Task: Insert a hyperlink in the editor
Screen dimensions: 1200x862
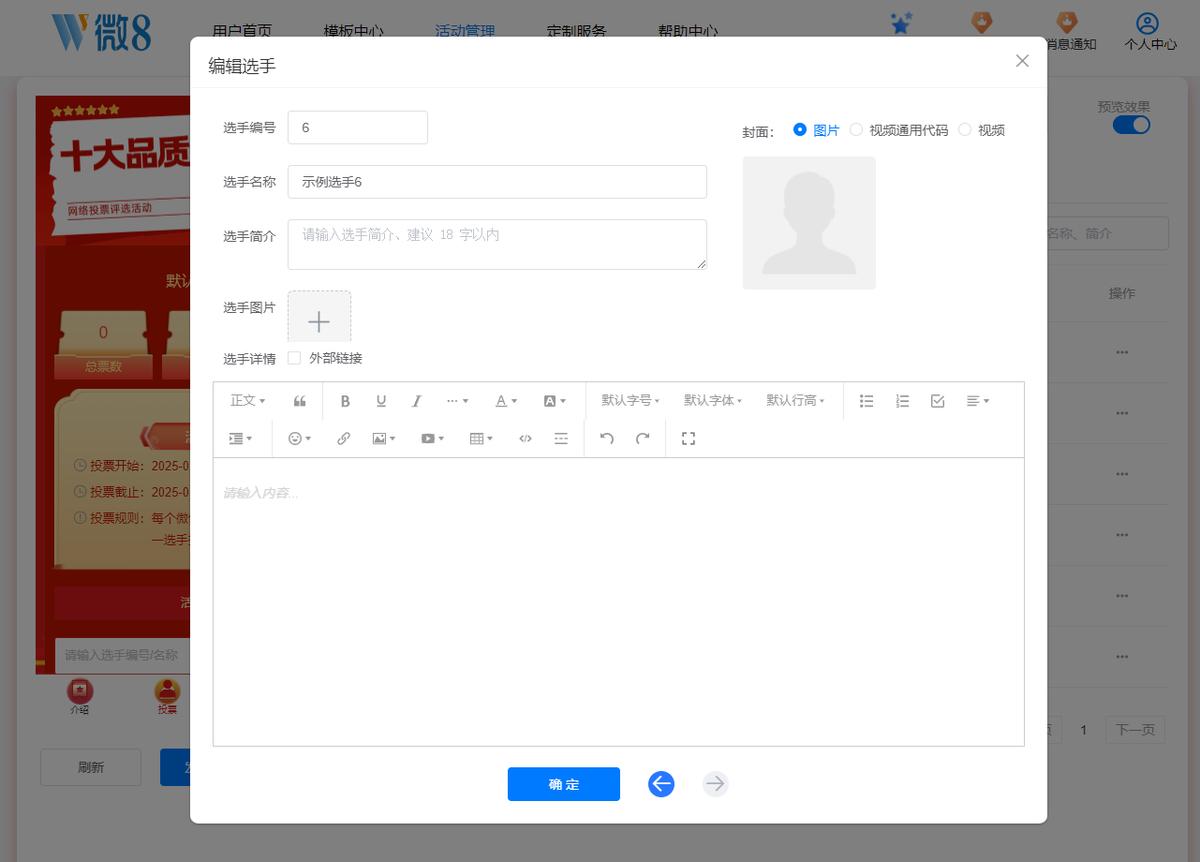Action: (344, 438)
